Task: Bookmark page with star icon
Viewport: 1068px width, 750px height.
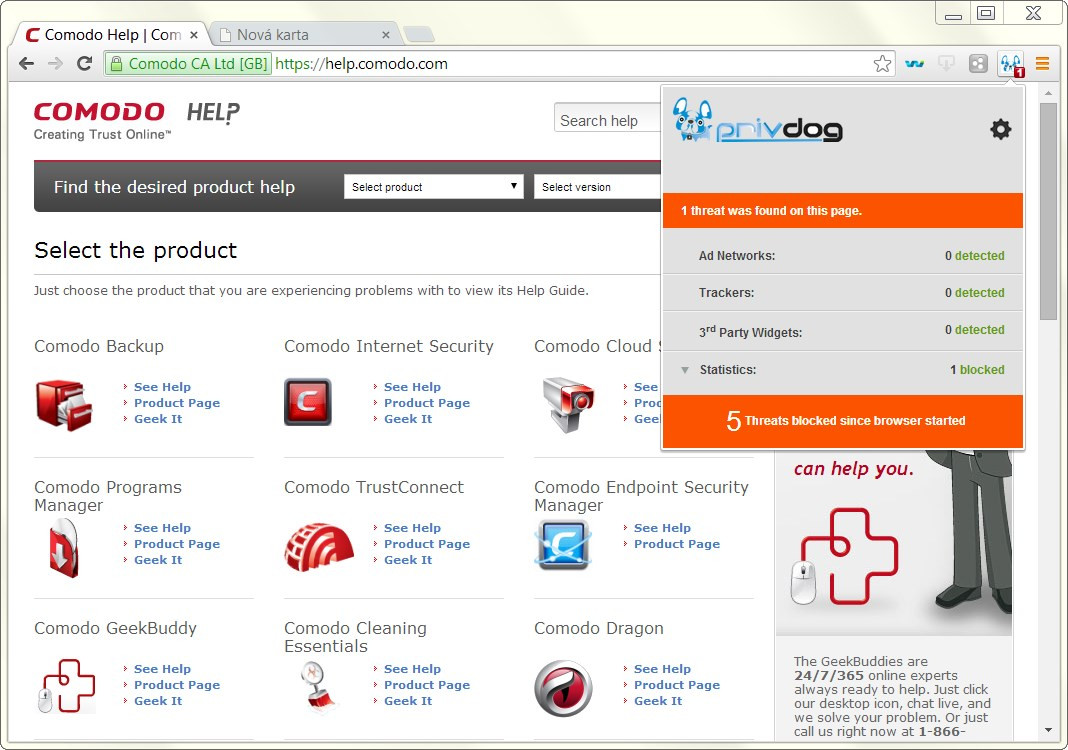Action: [x=882, y=64]
